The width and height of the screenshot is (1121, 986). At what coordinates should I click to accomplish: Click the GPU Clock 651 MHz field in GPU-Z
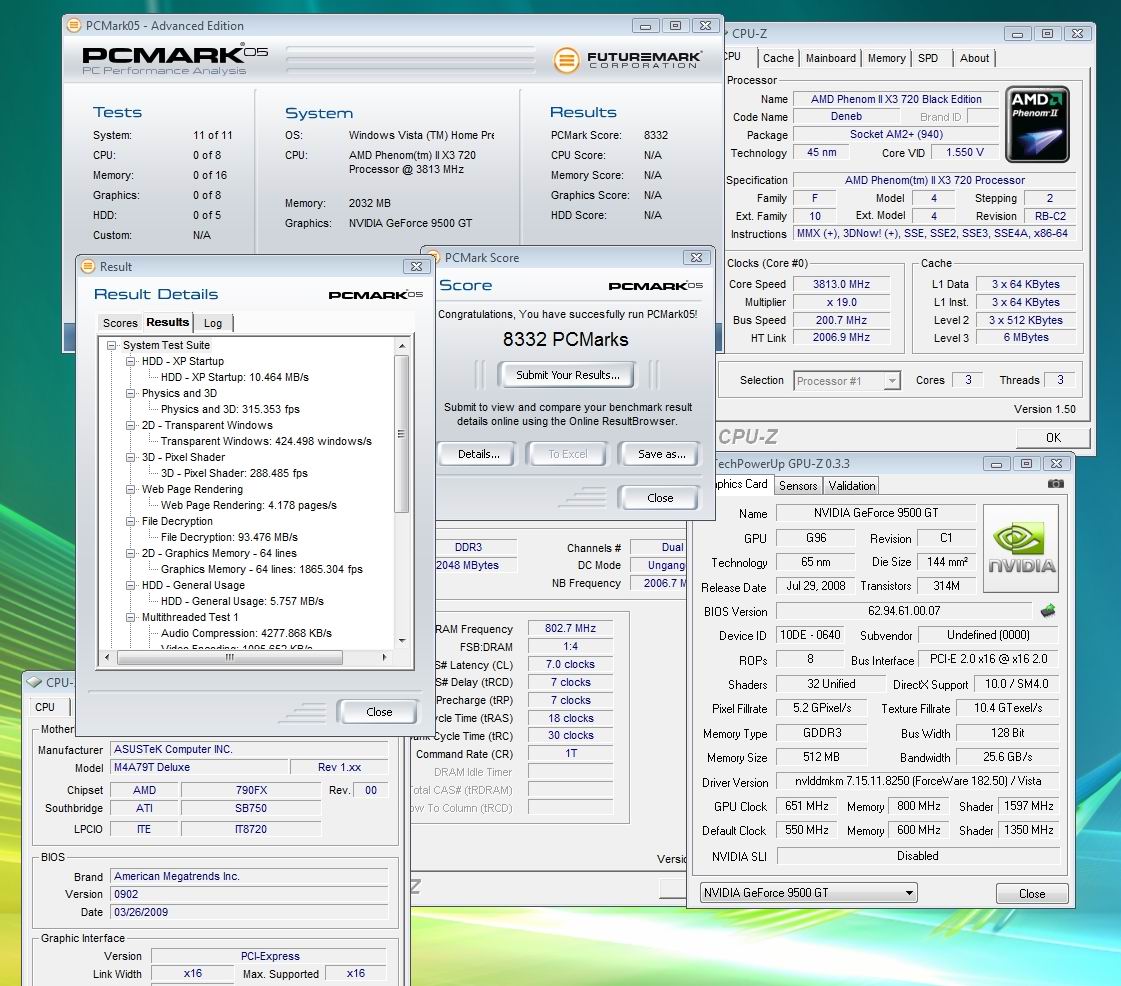806,806
